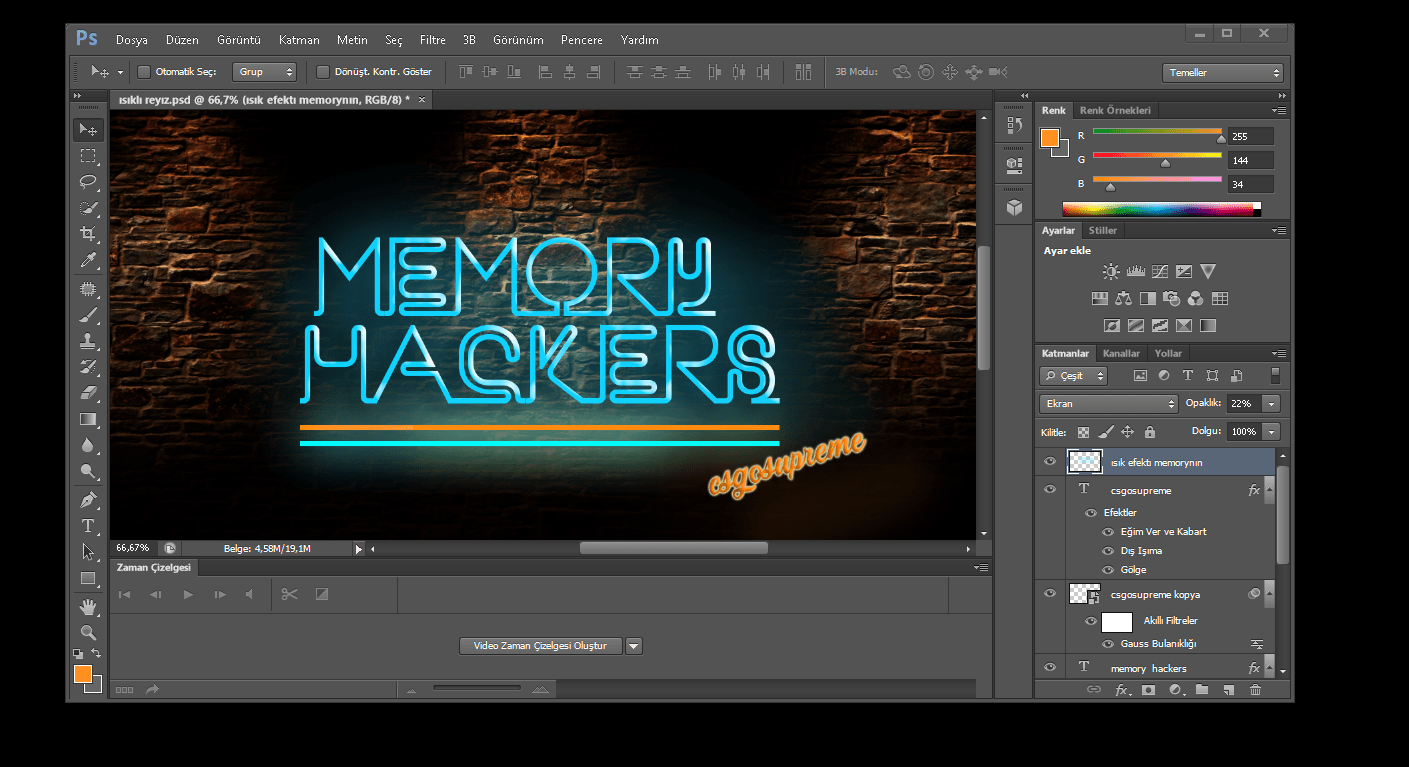Hide the memory hackers layer
The width and height of the screenshot is (1409, 767).
1049,668
